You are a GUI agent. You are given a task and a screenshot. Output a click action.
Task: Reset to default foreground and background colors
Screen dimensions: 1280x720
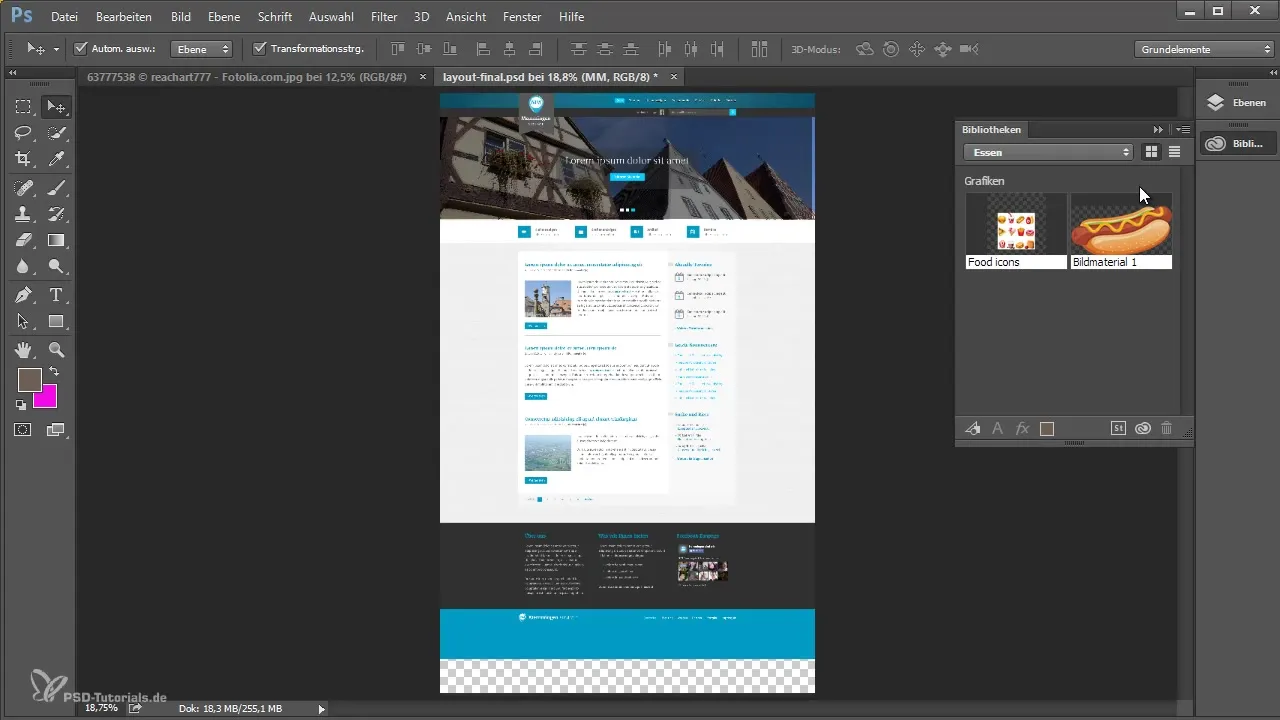(21, 405)
